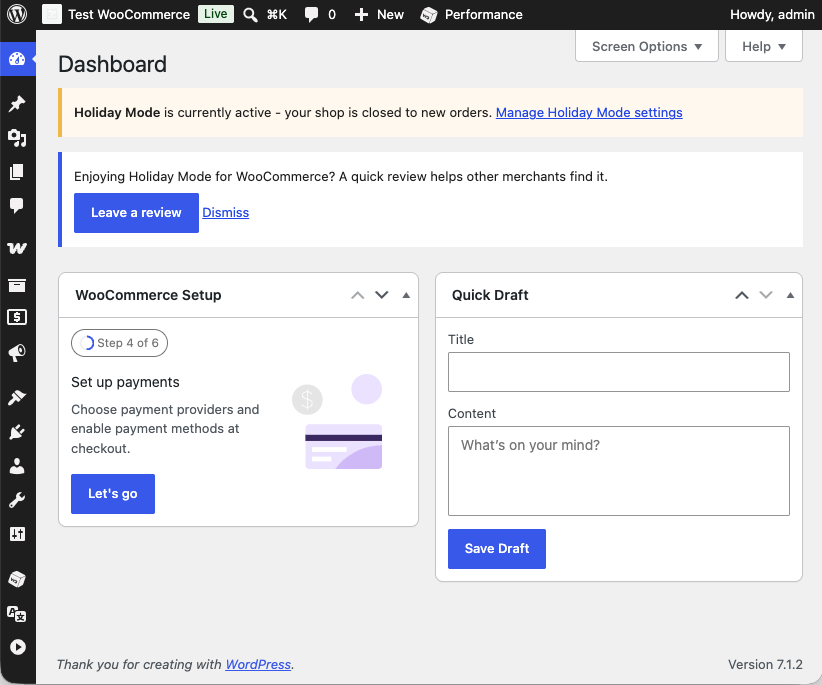Open Appearance paintbrush icon

tap(17, 397)
